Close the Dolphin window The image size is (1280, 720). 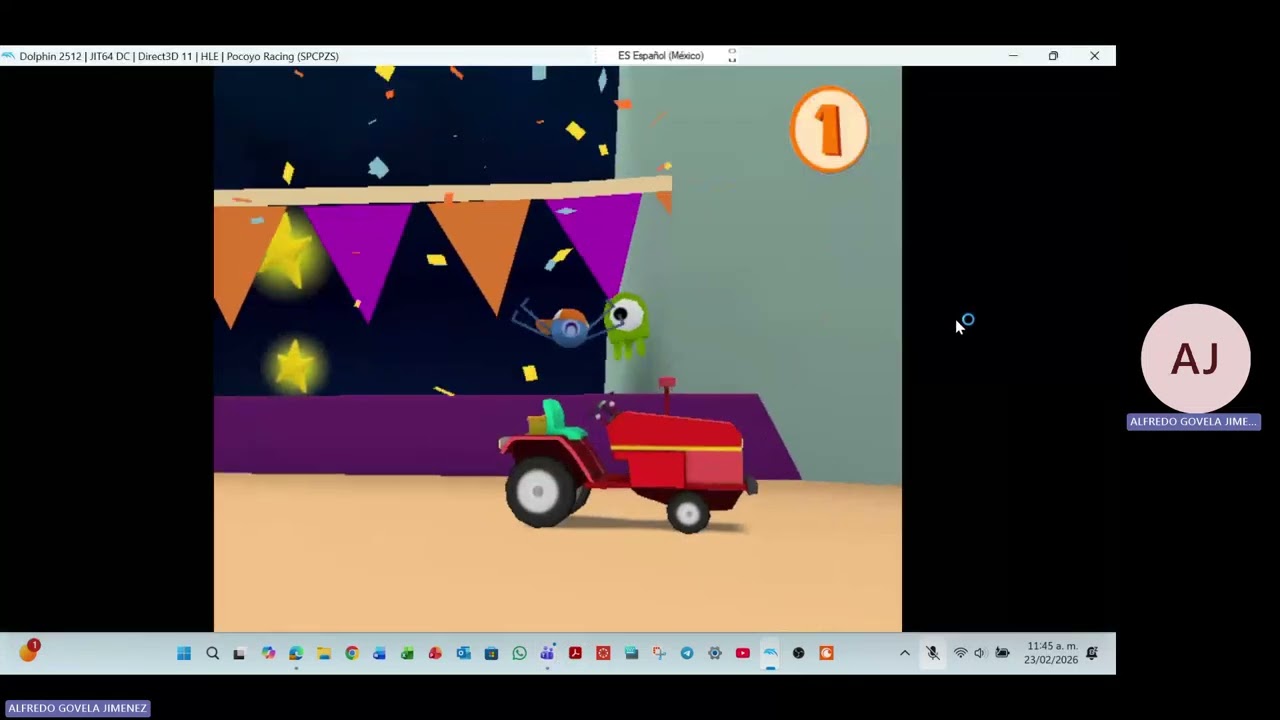click(1094, 56)
